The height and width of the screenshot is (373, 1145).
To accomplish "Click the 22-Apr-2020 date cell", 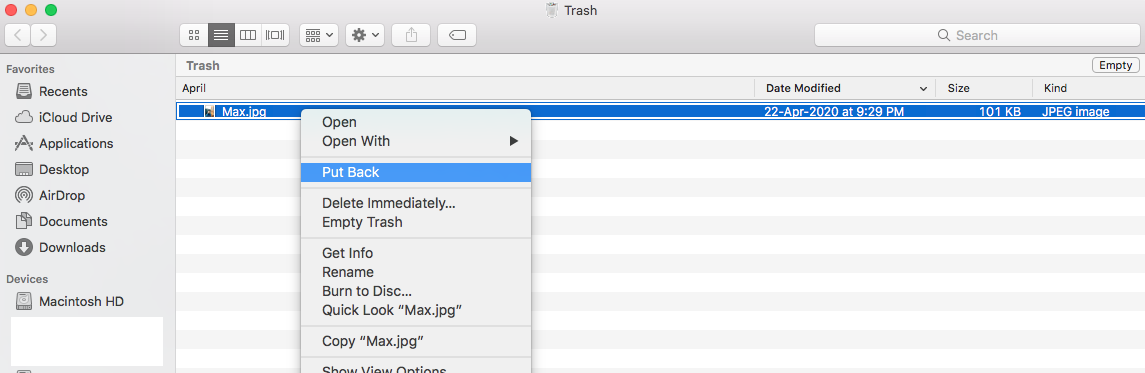I will tap(834, 112).
